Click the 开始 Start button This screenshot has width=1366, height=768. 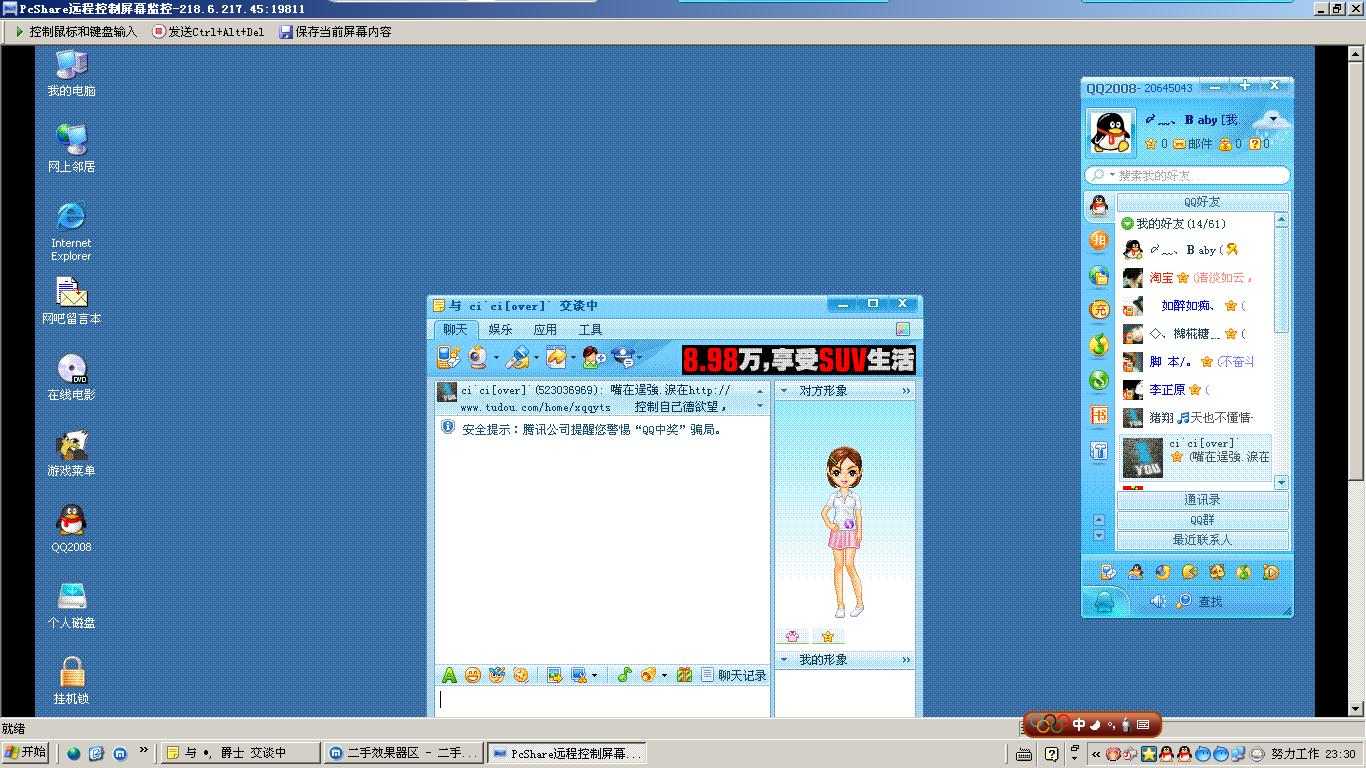click(x=26, y=752)
